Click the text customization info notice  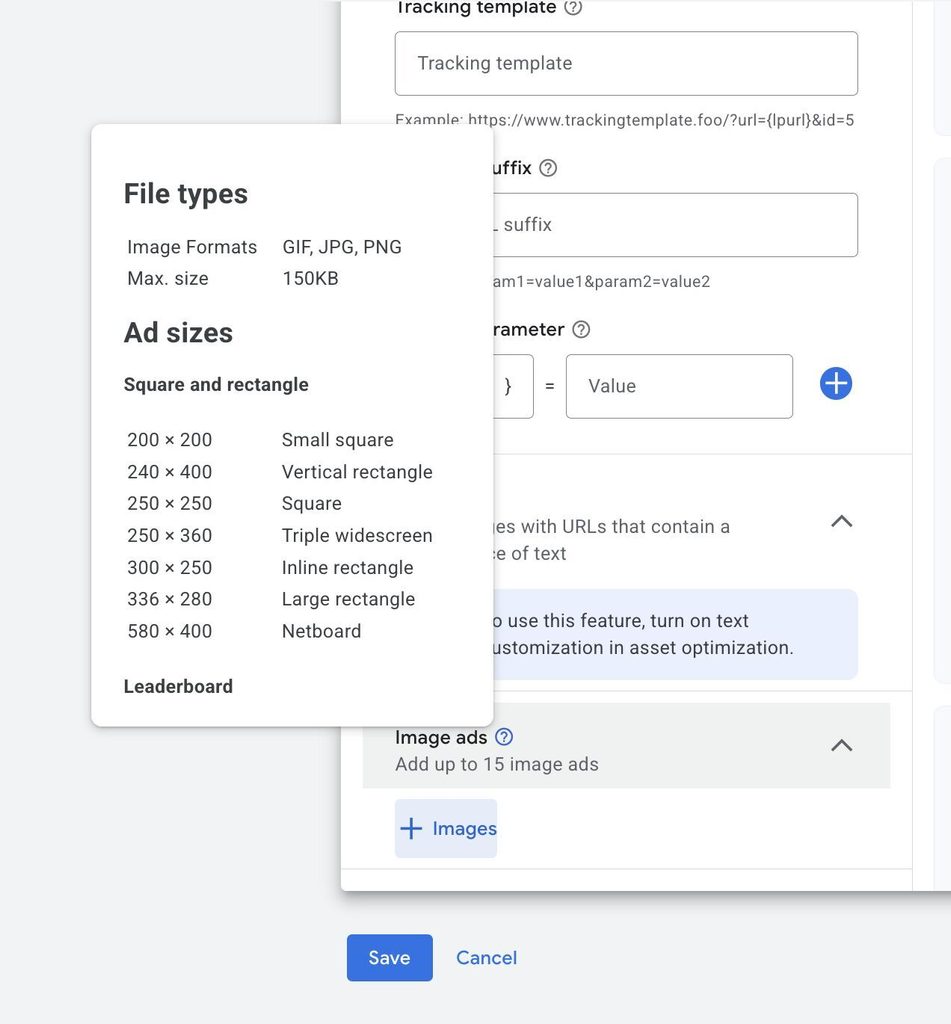[x=675, y=634]
